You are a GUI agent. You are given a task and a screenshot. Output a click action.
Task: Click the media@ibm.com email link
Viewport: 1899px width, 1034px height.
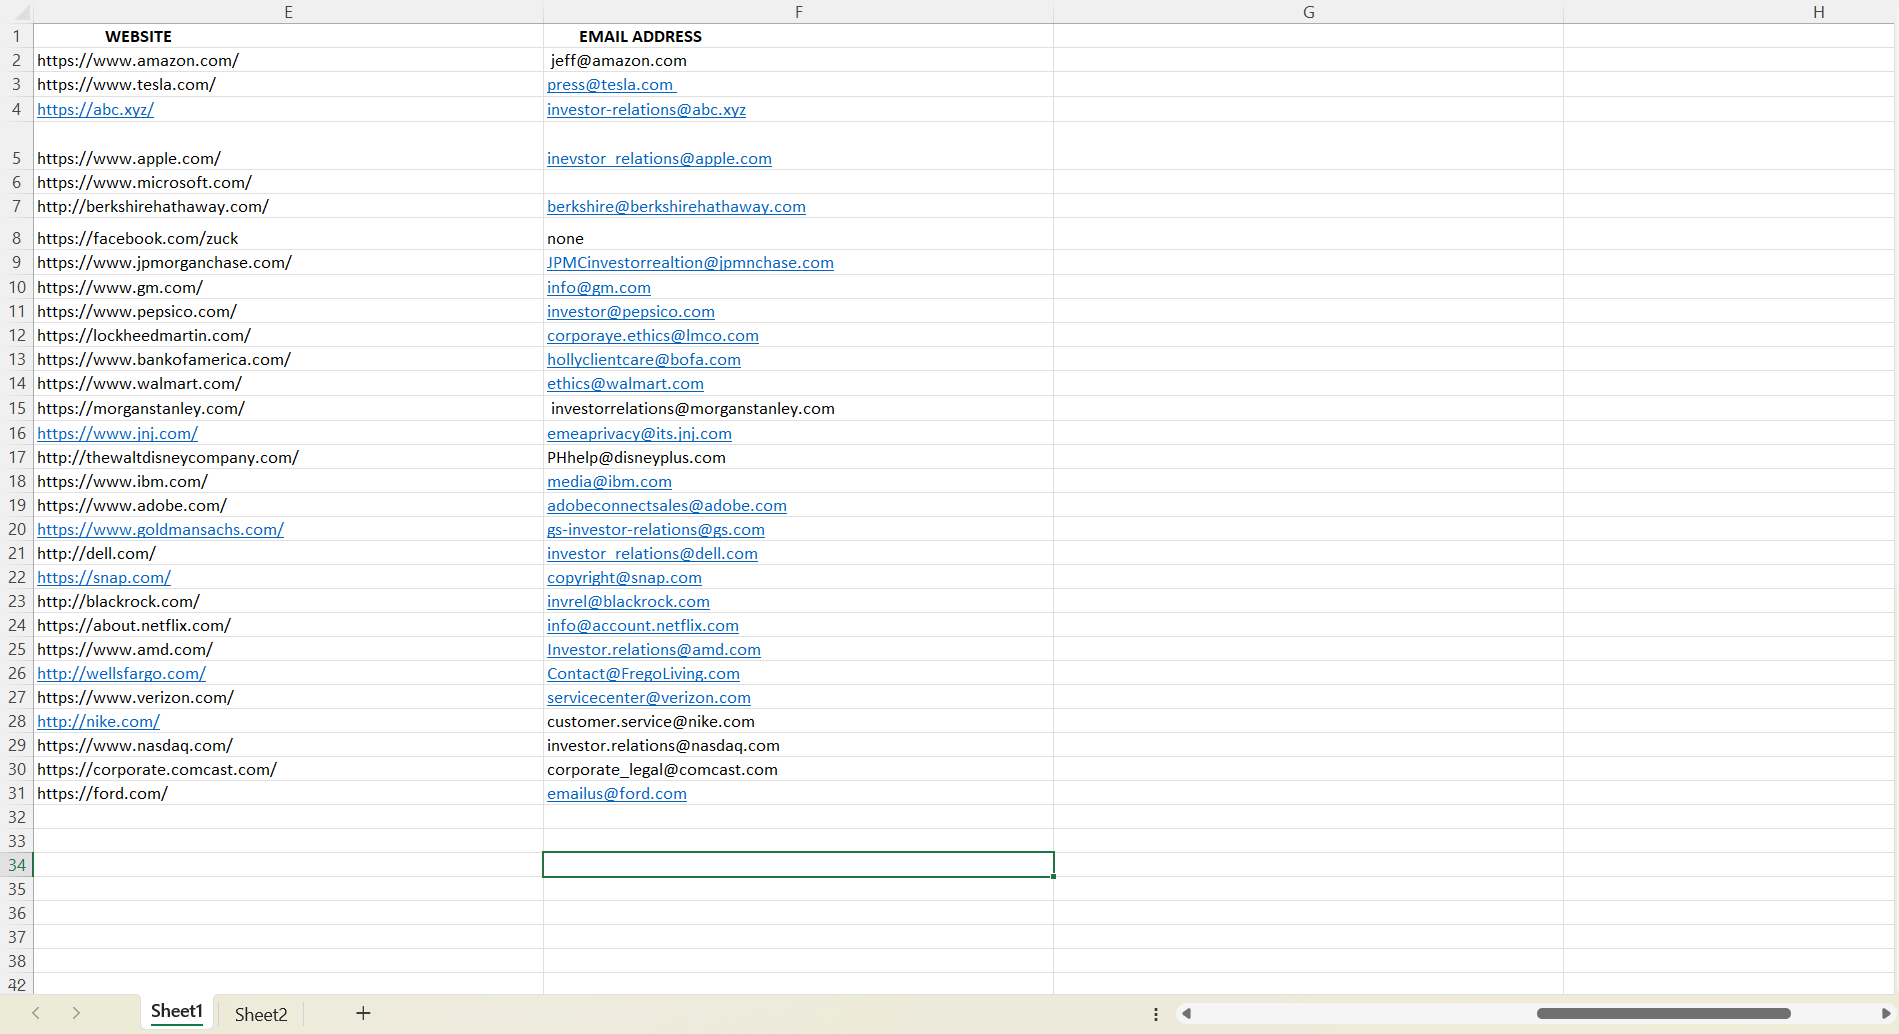609,482
